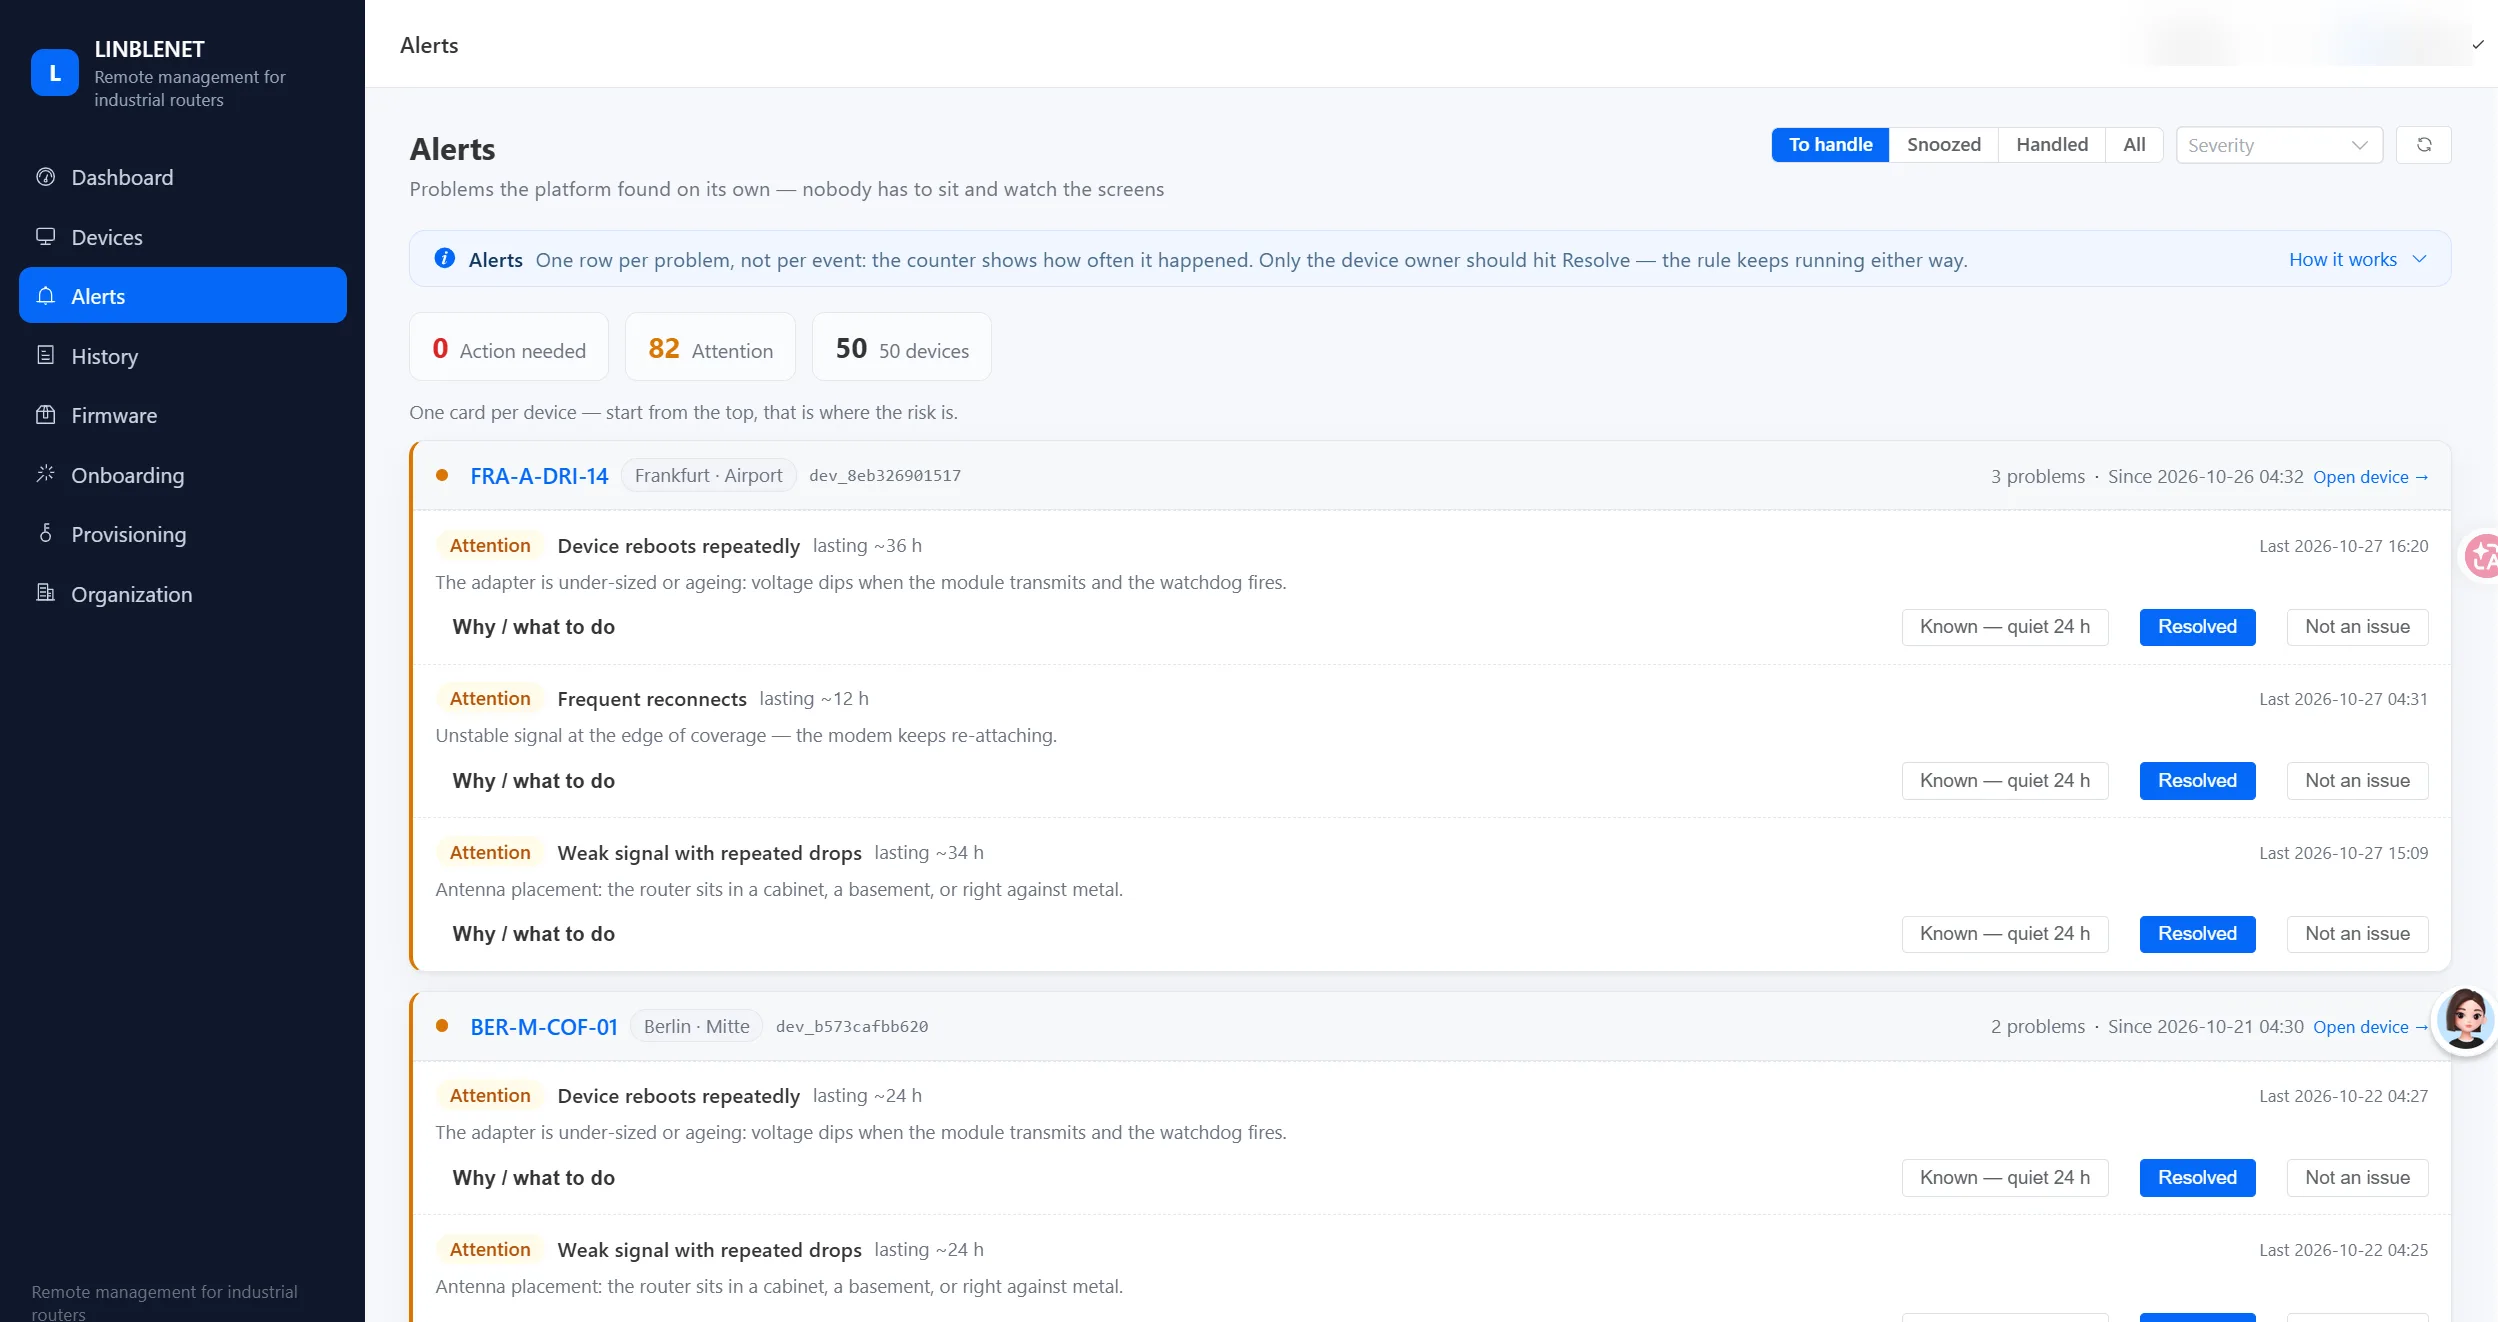Click the Organization building icon

pos(46,593)
